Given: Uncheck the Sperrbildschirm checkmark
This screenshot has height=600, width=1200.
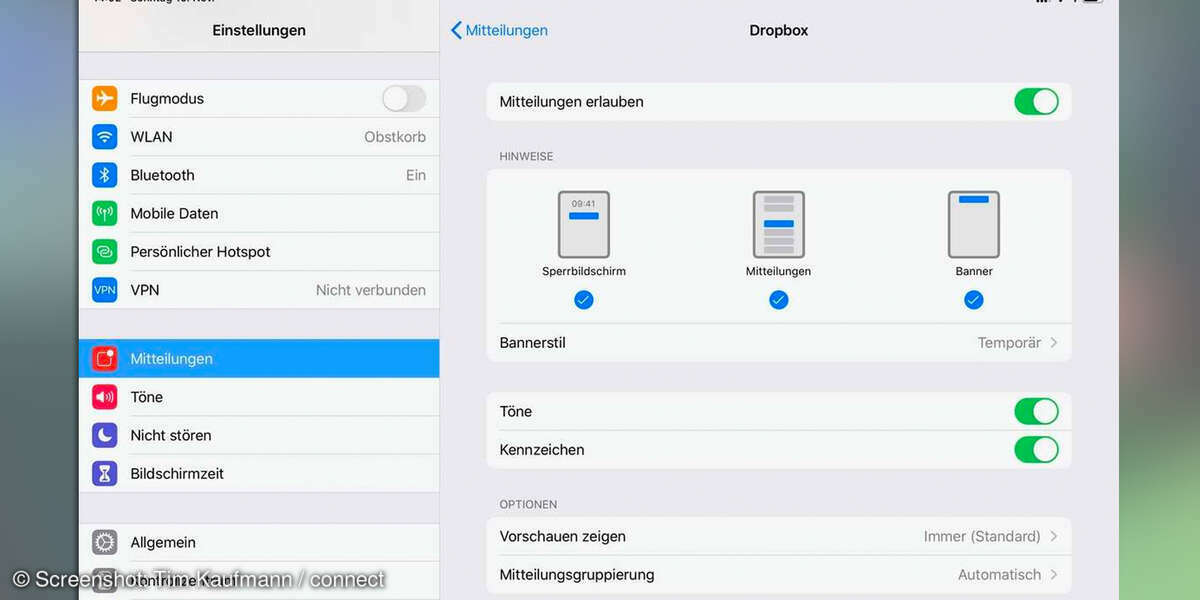Looking at the screenshot, I should 584,300.
